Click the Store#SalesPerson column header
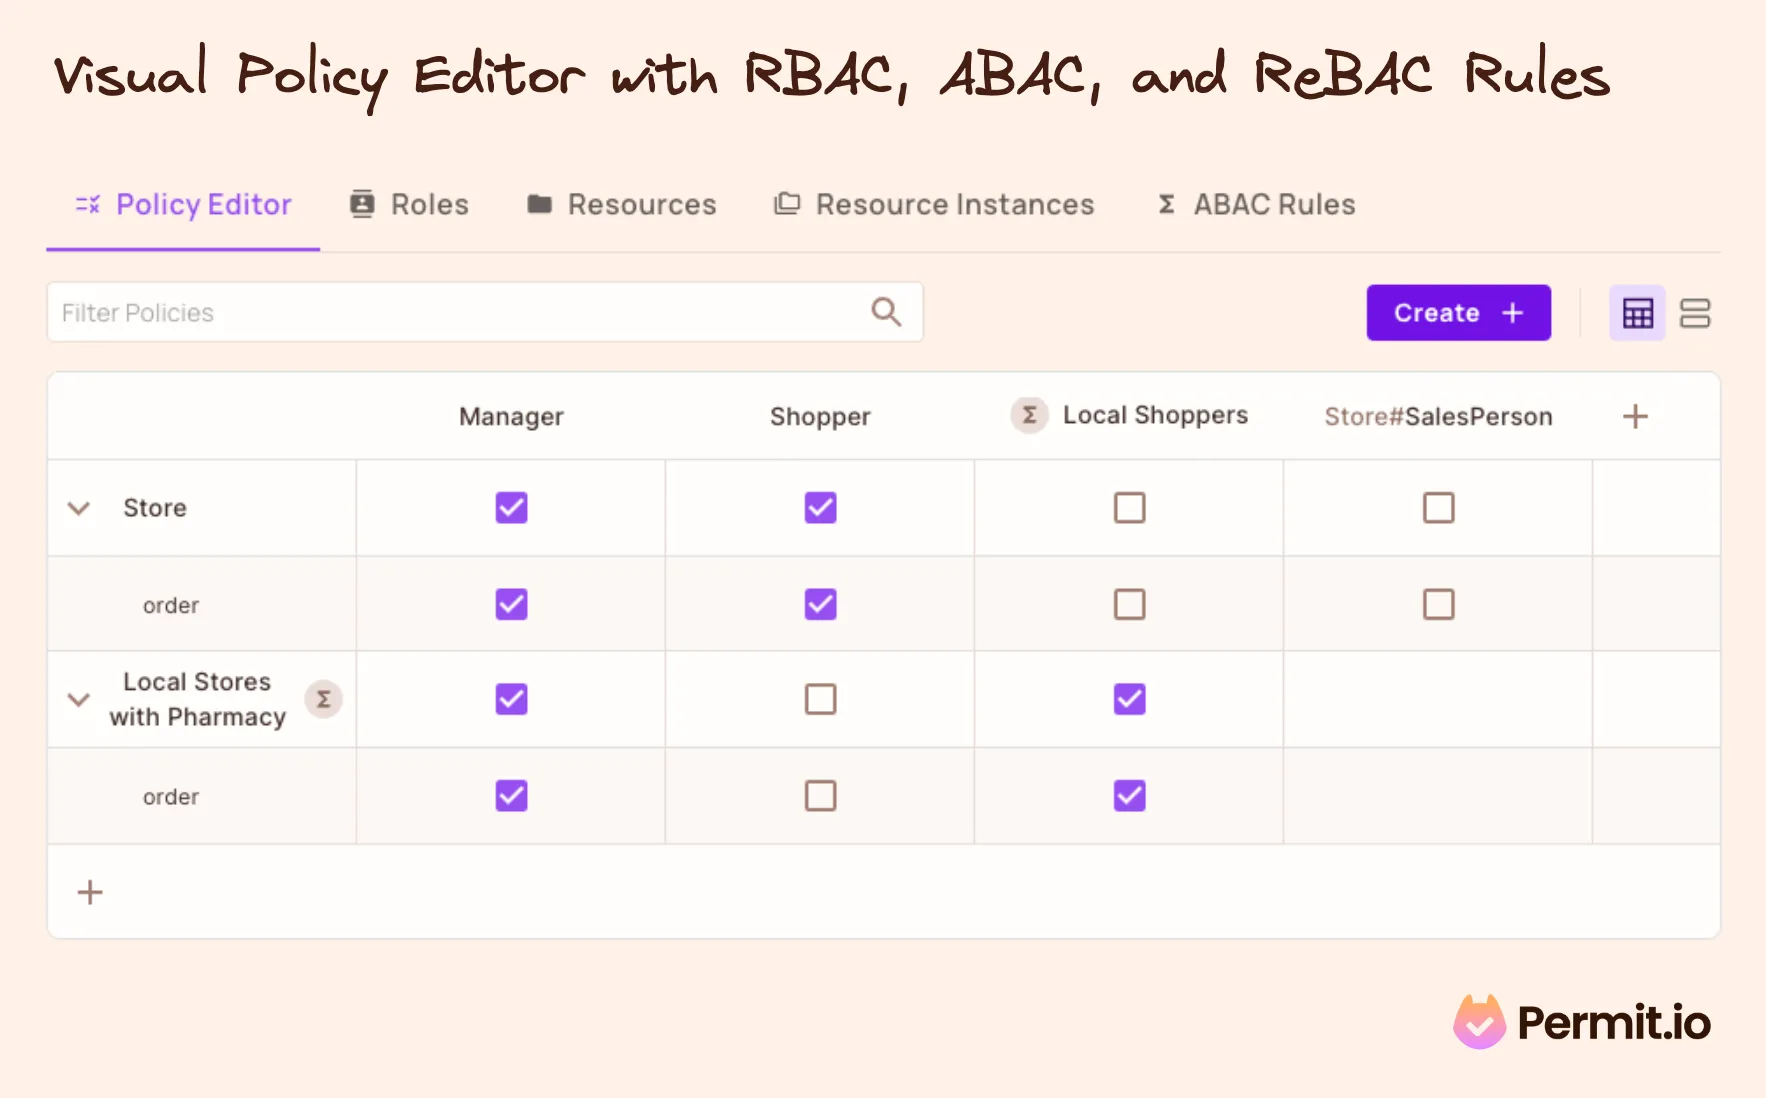 click(x=1438, y=416)
